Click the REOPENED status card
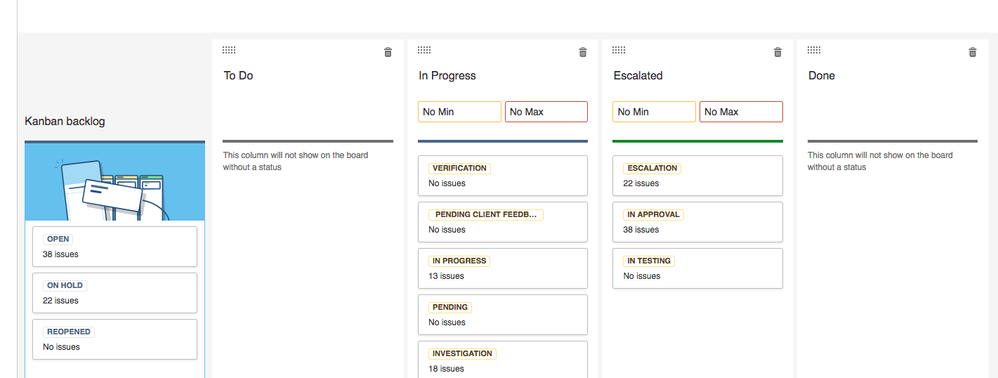The height and width of the screenshot is (378, 998). click(115, 339)
